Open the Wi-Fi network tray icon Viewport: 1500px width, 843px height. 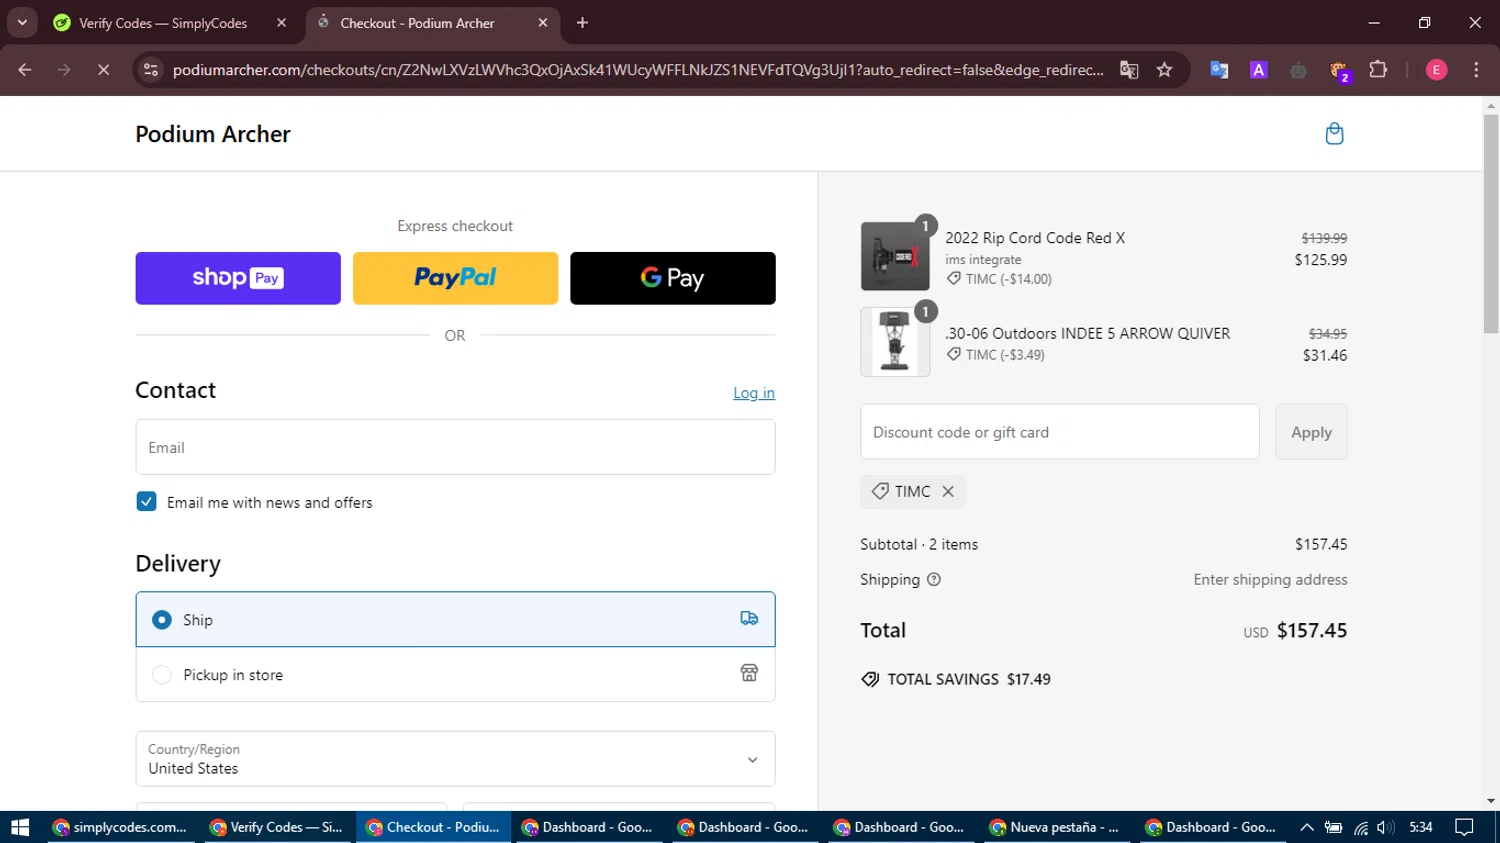(x=1361, y=827)
